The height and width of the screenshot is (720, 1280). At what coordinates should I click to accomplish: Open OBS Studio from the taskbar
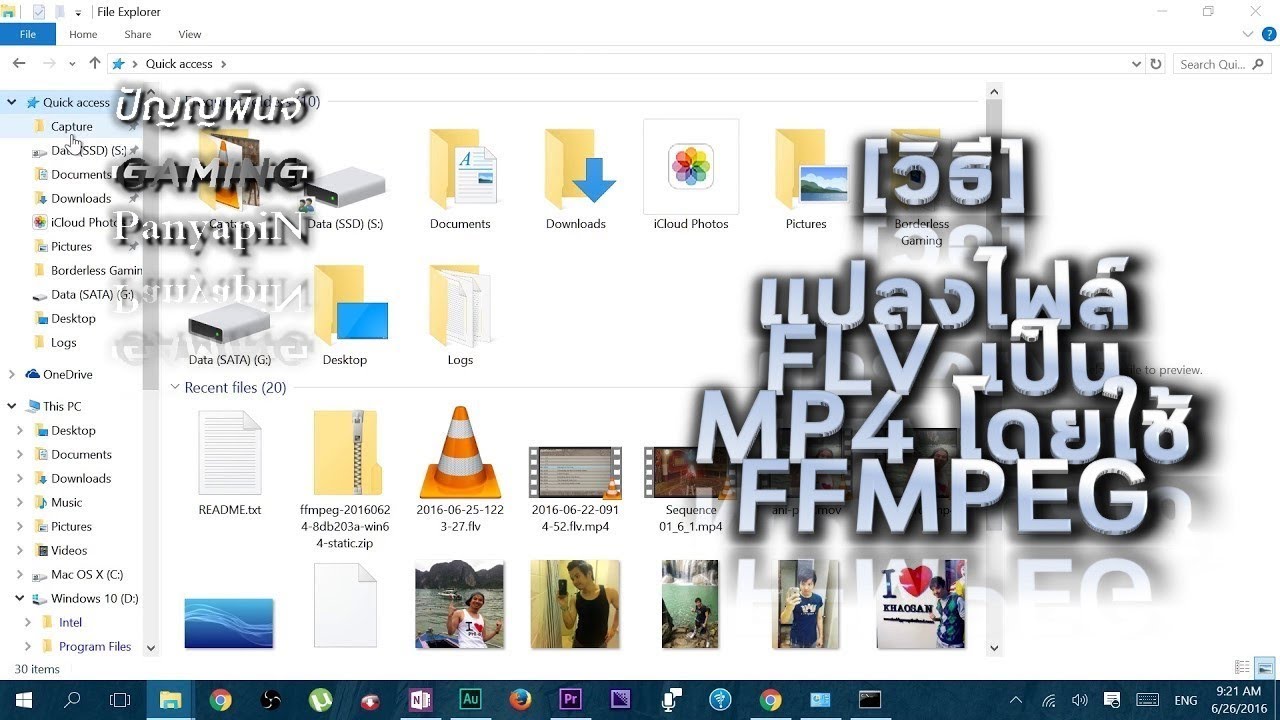pyautogui.click(x=271, y=700)
